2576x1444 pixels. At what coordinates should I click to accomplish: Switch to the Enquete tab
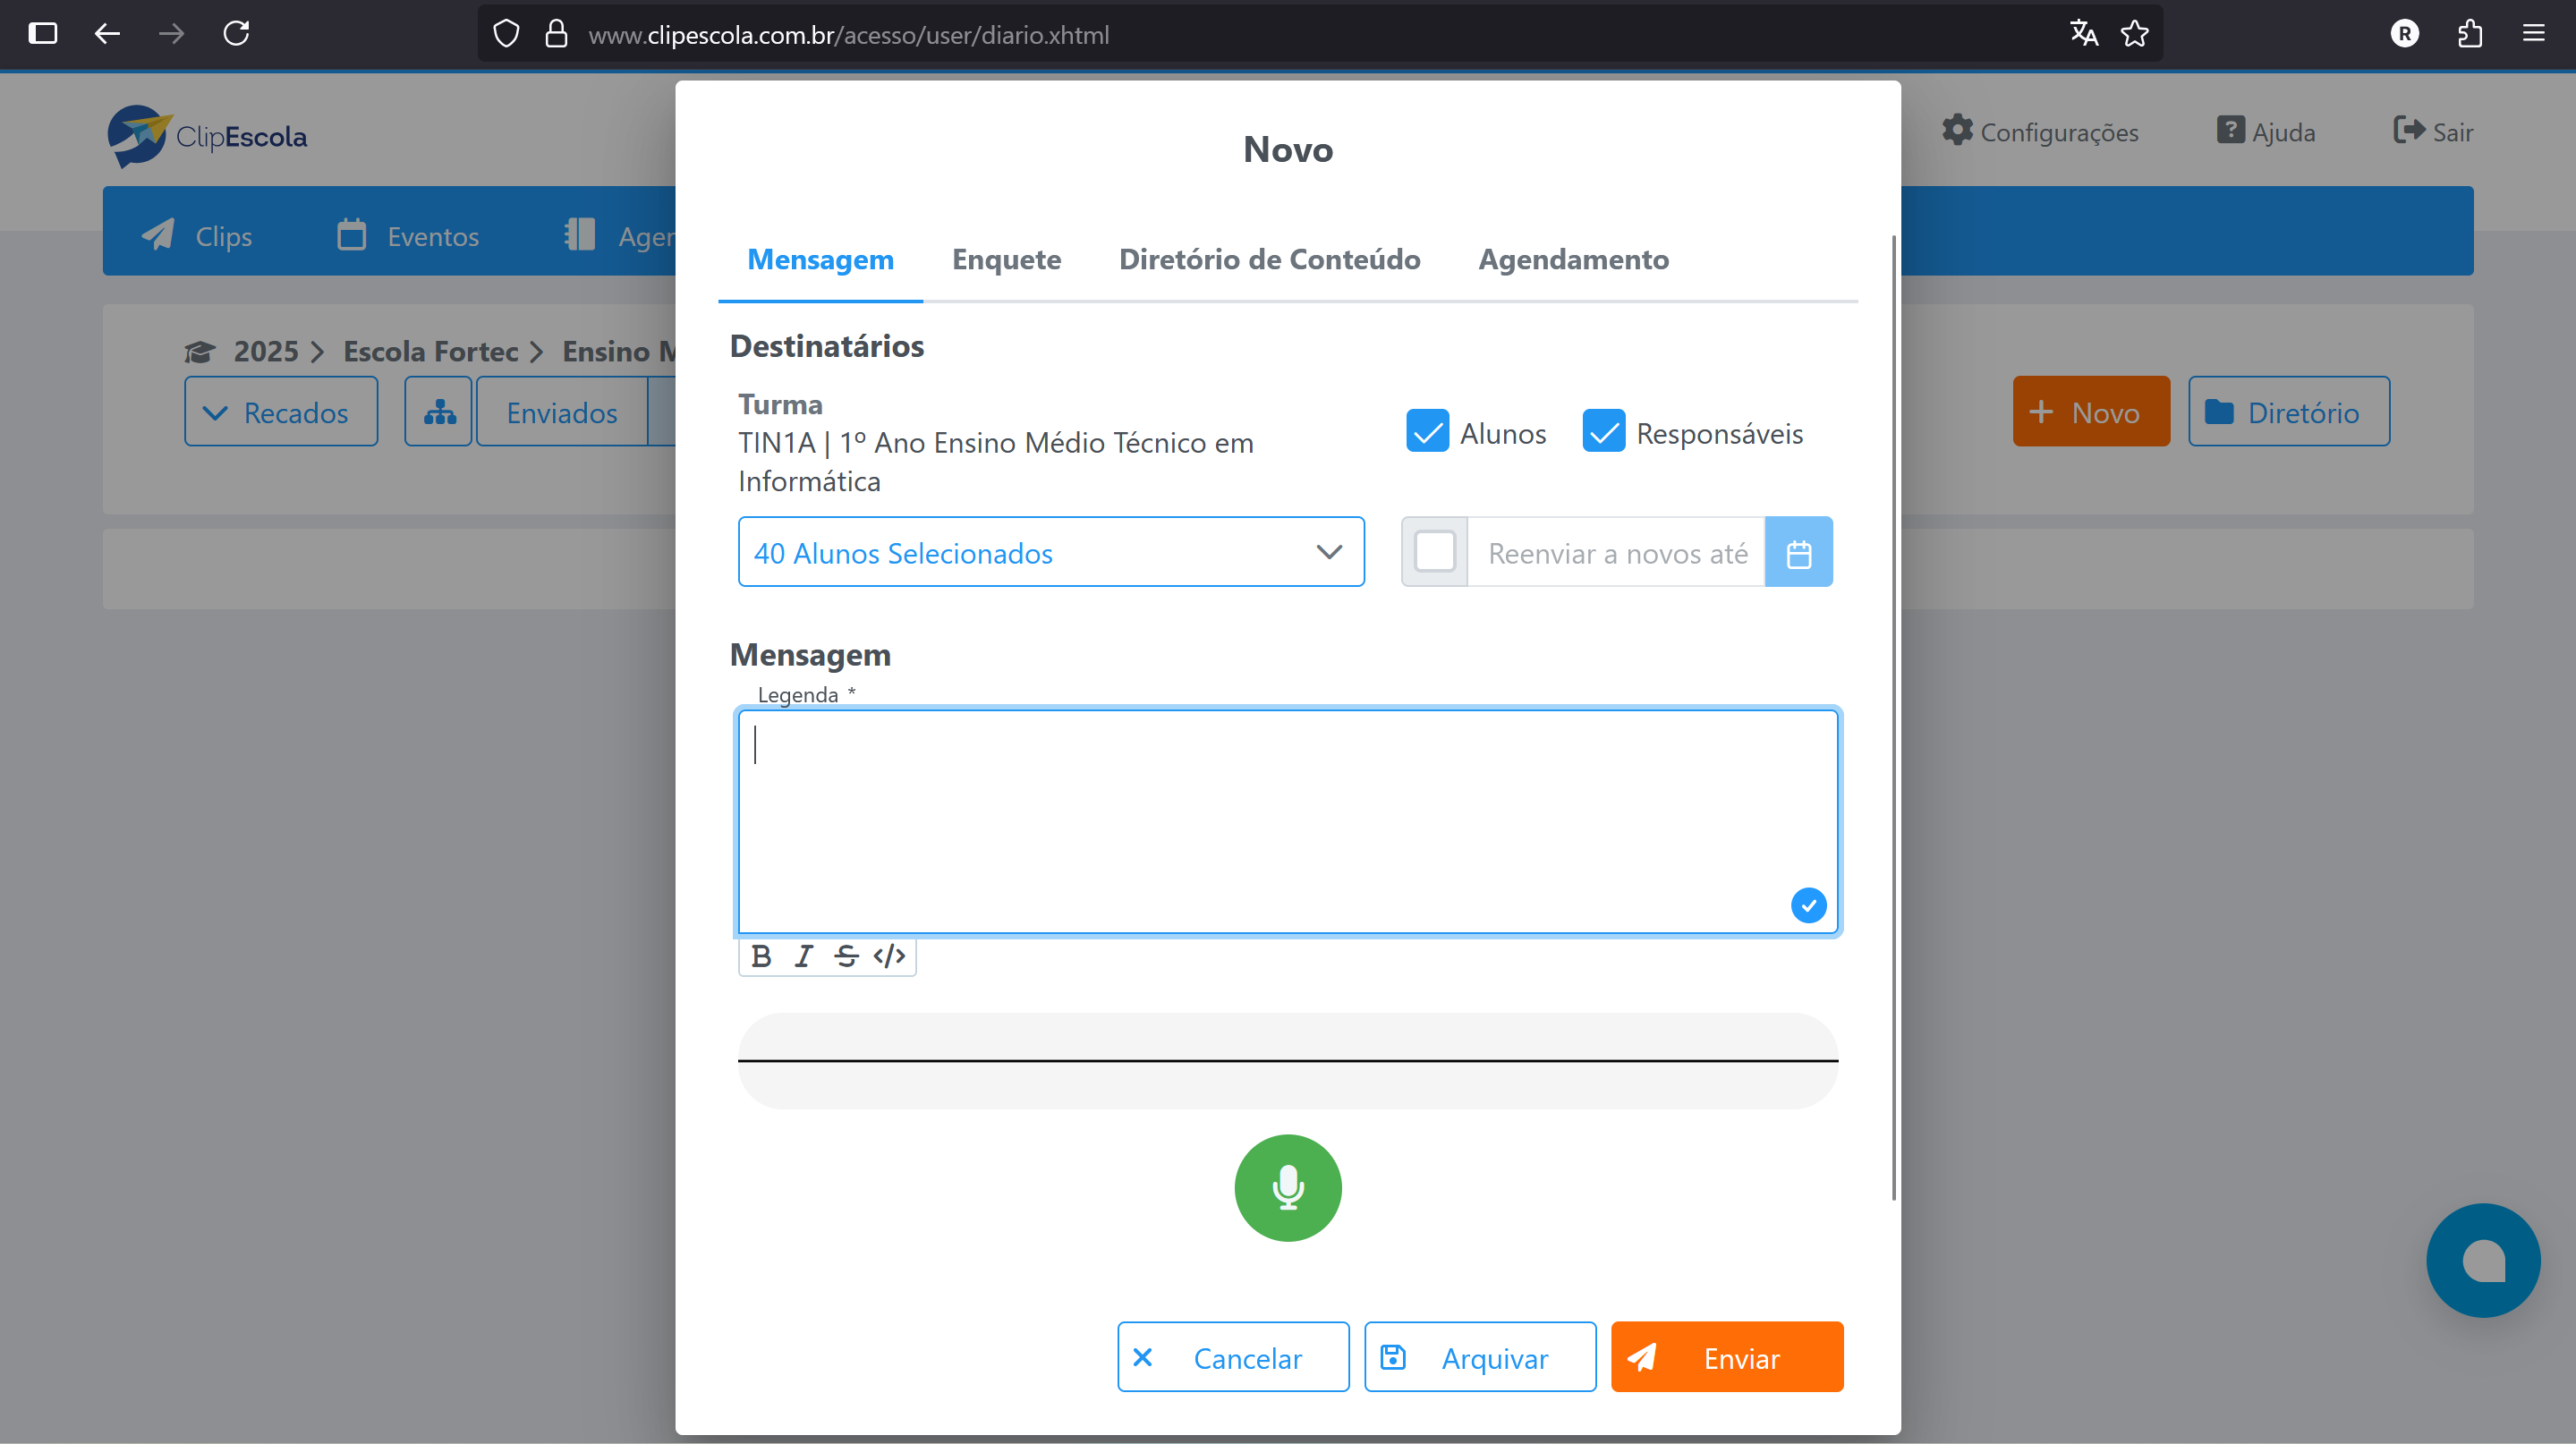pyautogui.click(x=1006, y=260)
